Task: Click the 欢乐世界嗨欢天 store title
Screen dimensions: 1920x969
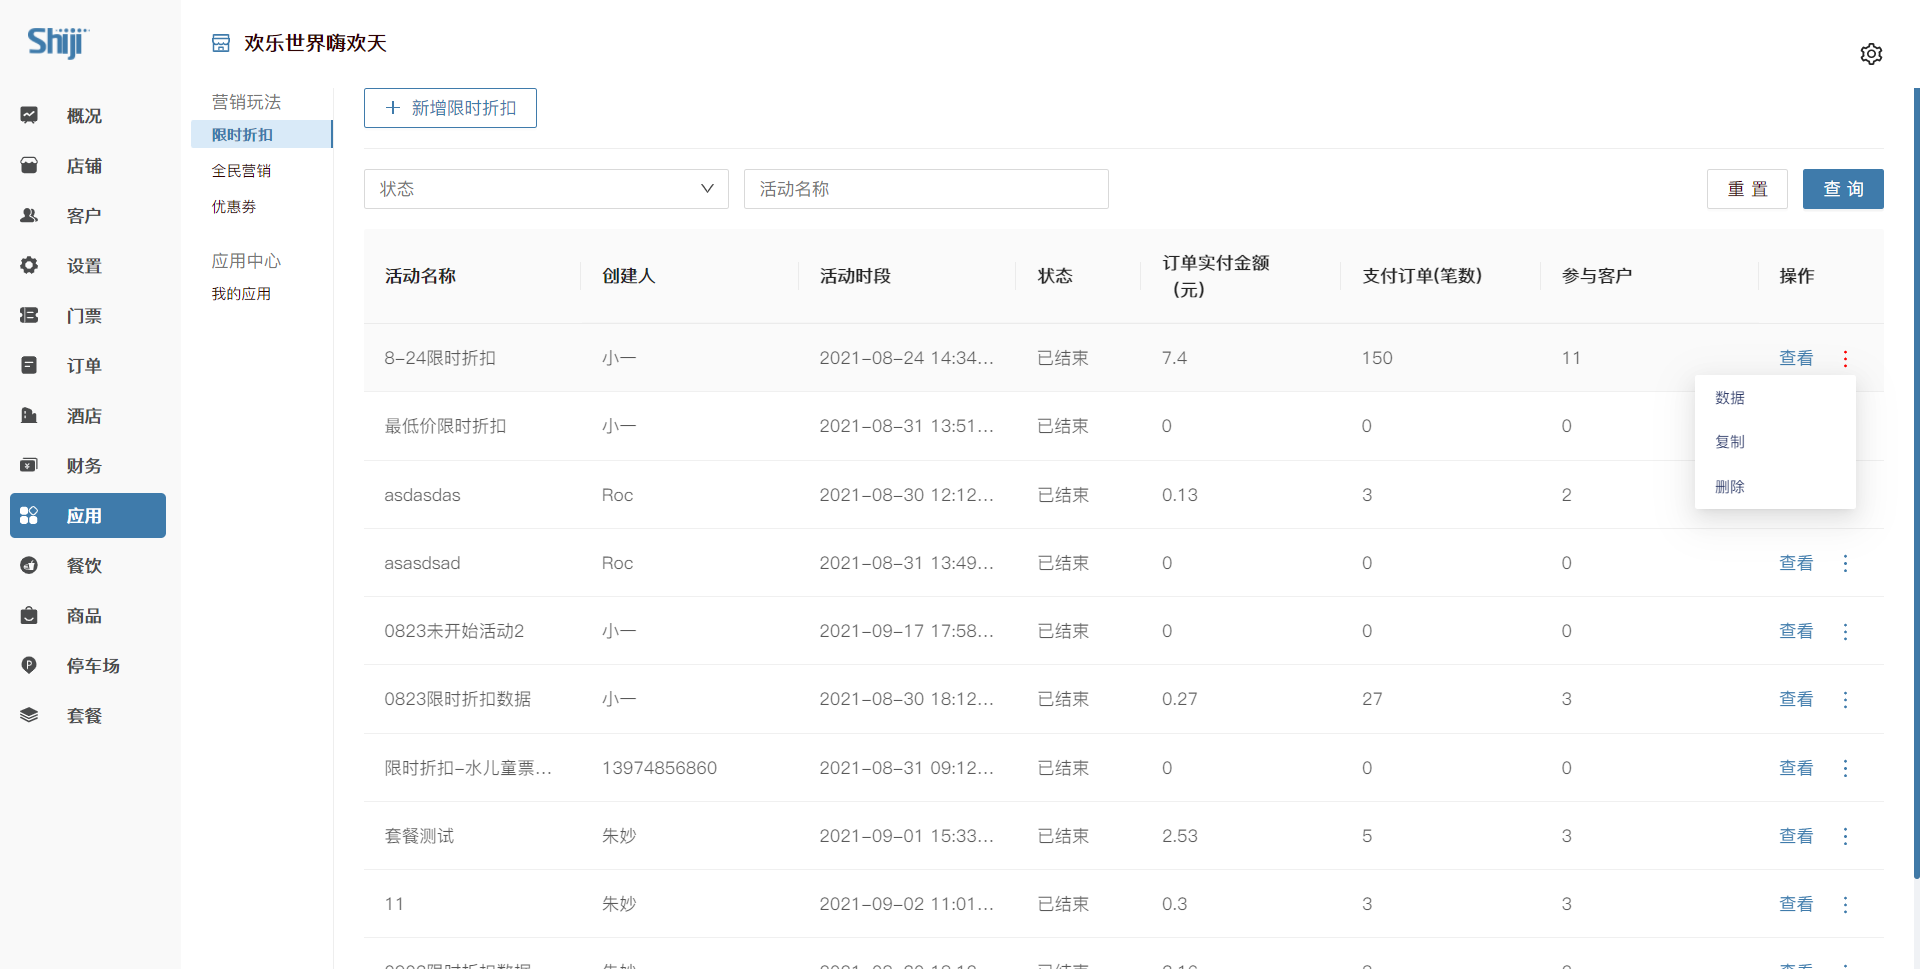Action: click(315, 43)
